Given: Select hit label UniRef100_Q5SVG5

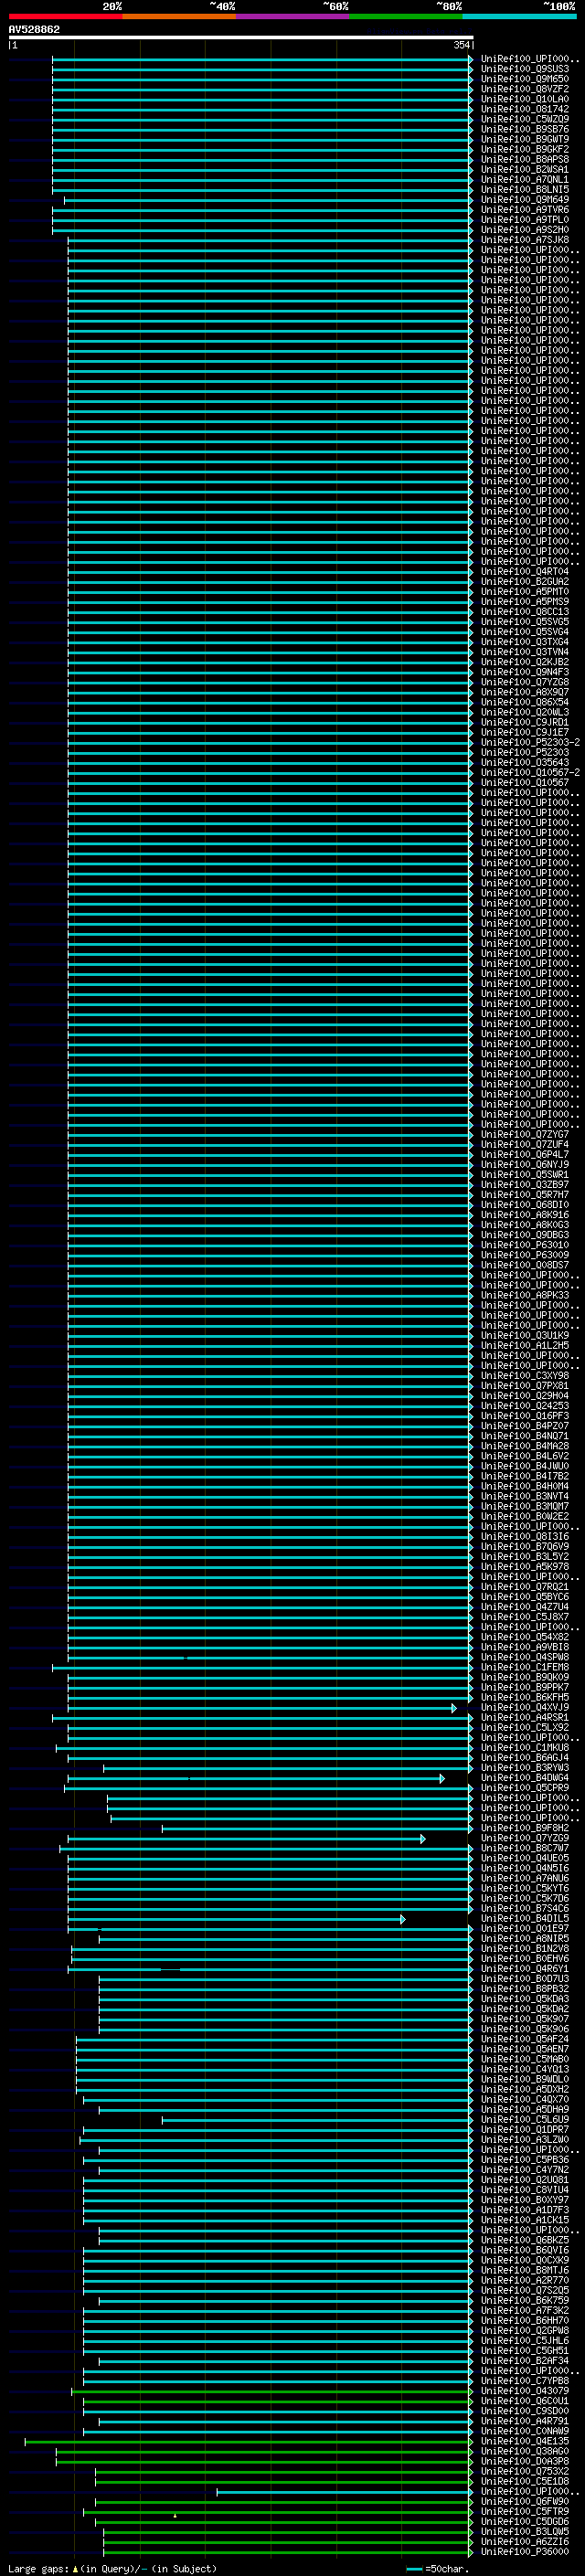Looking at the screenshot, I should (525, 621).
